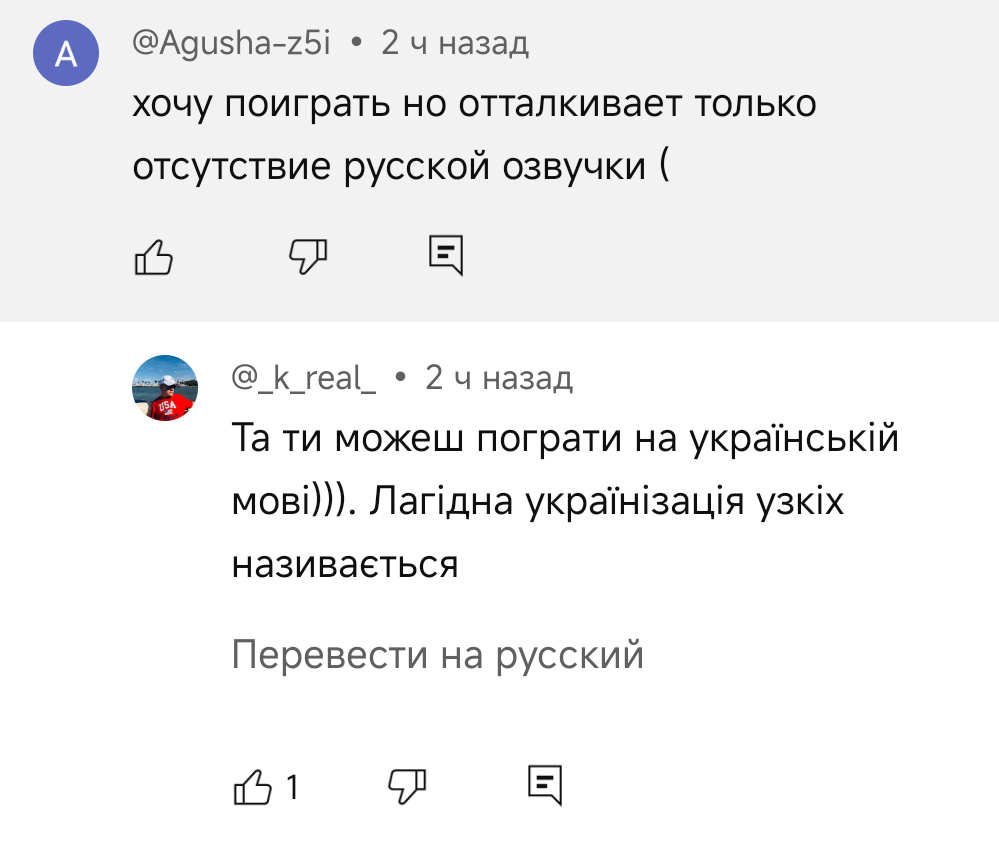Visit the @_k_real_ channel username
This screenshot has width=999, height=852.
click(x=304, y=378)
